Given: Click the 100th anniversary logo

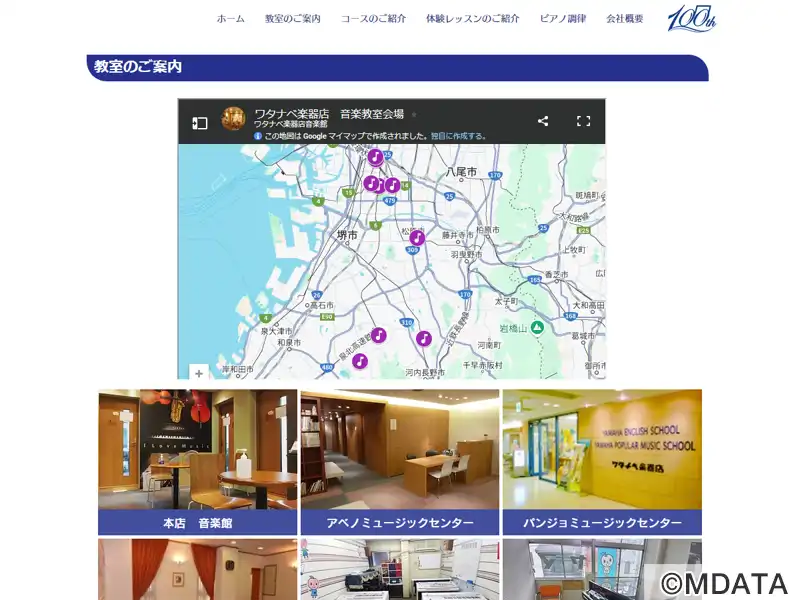Looking at the screenshot, I should (x=692, y=18).
